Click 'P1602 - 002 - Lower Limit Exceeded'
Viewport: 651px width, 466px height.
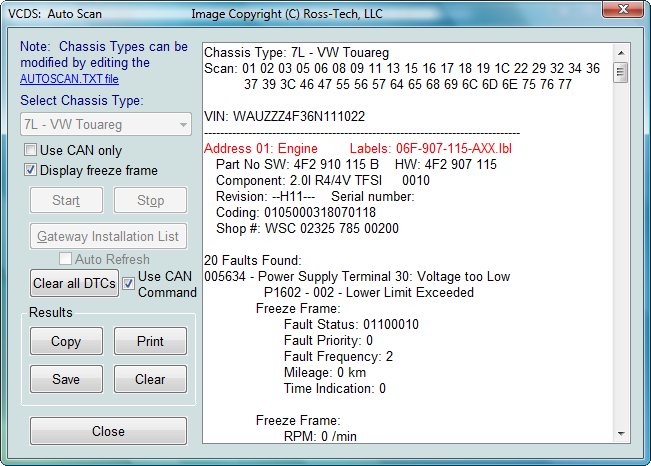[x=369, y=292]
